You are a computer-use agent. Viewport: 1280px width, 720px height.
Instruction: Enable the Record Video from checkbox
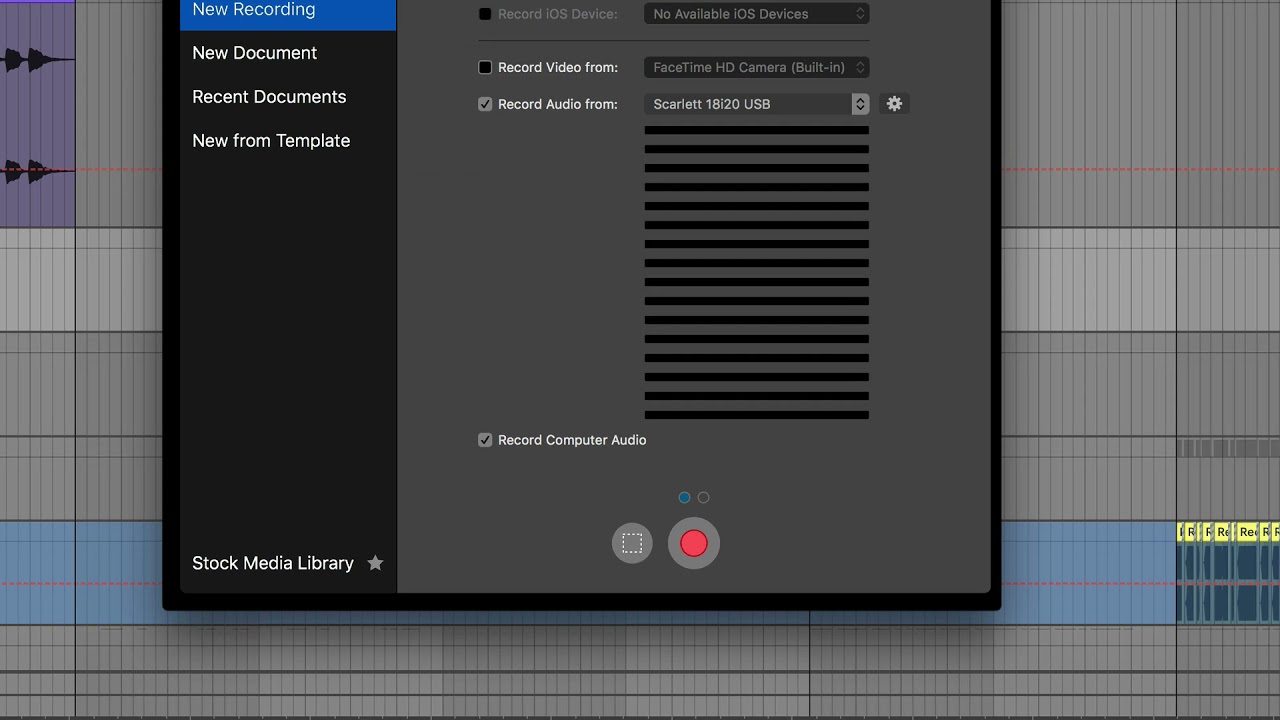(x=485, y=67)
